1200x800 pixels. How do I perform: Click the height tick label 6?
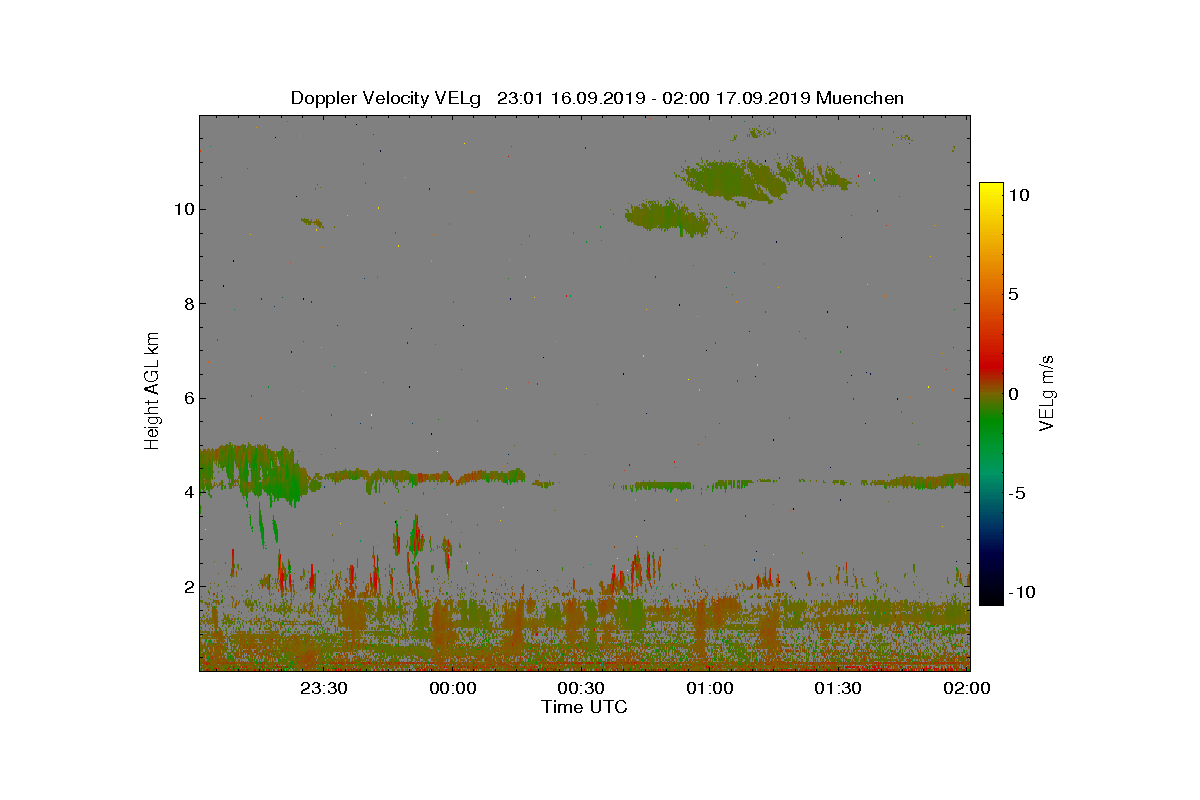tap(189, 398)
